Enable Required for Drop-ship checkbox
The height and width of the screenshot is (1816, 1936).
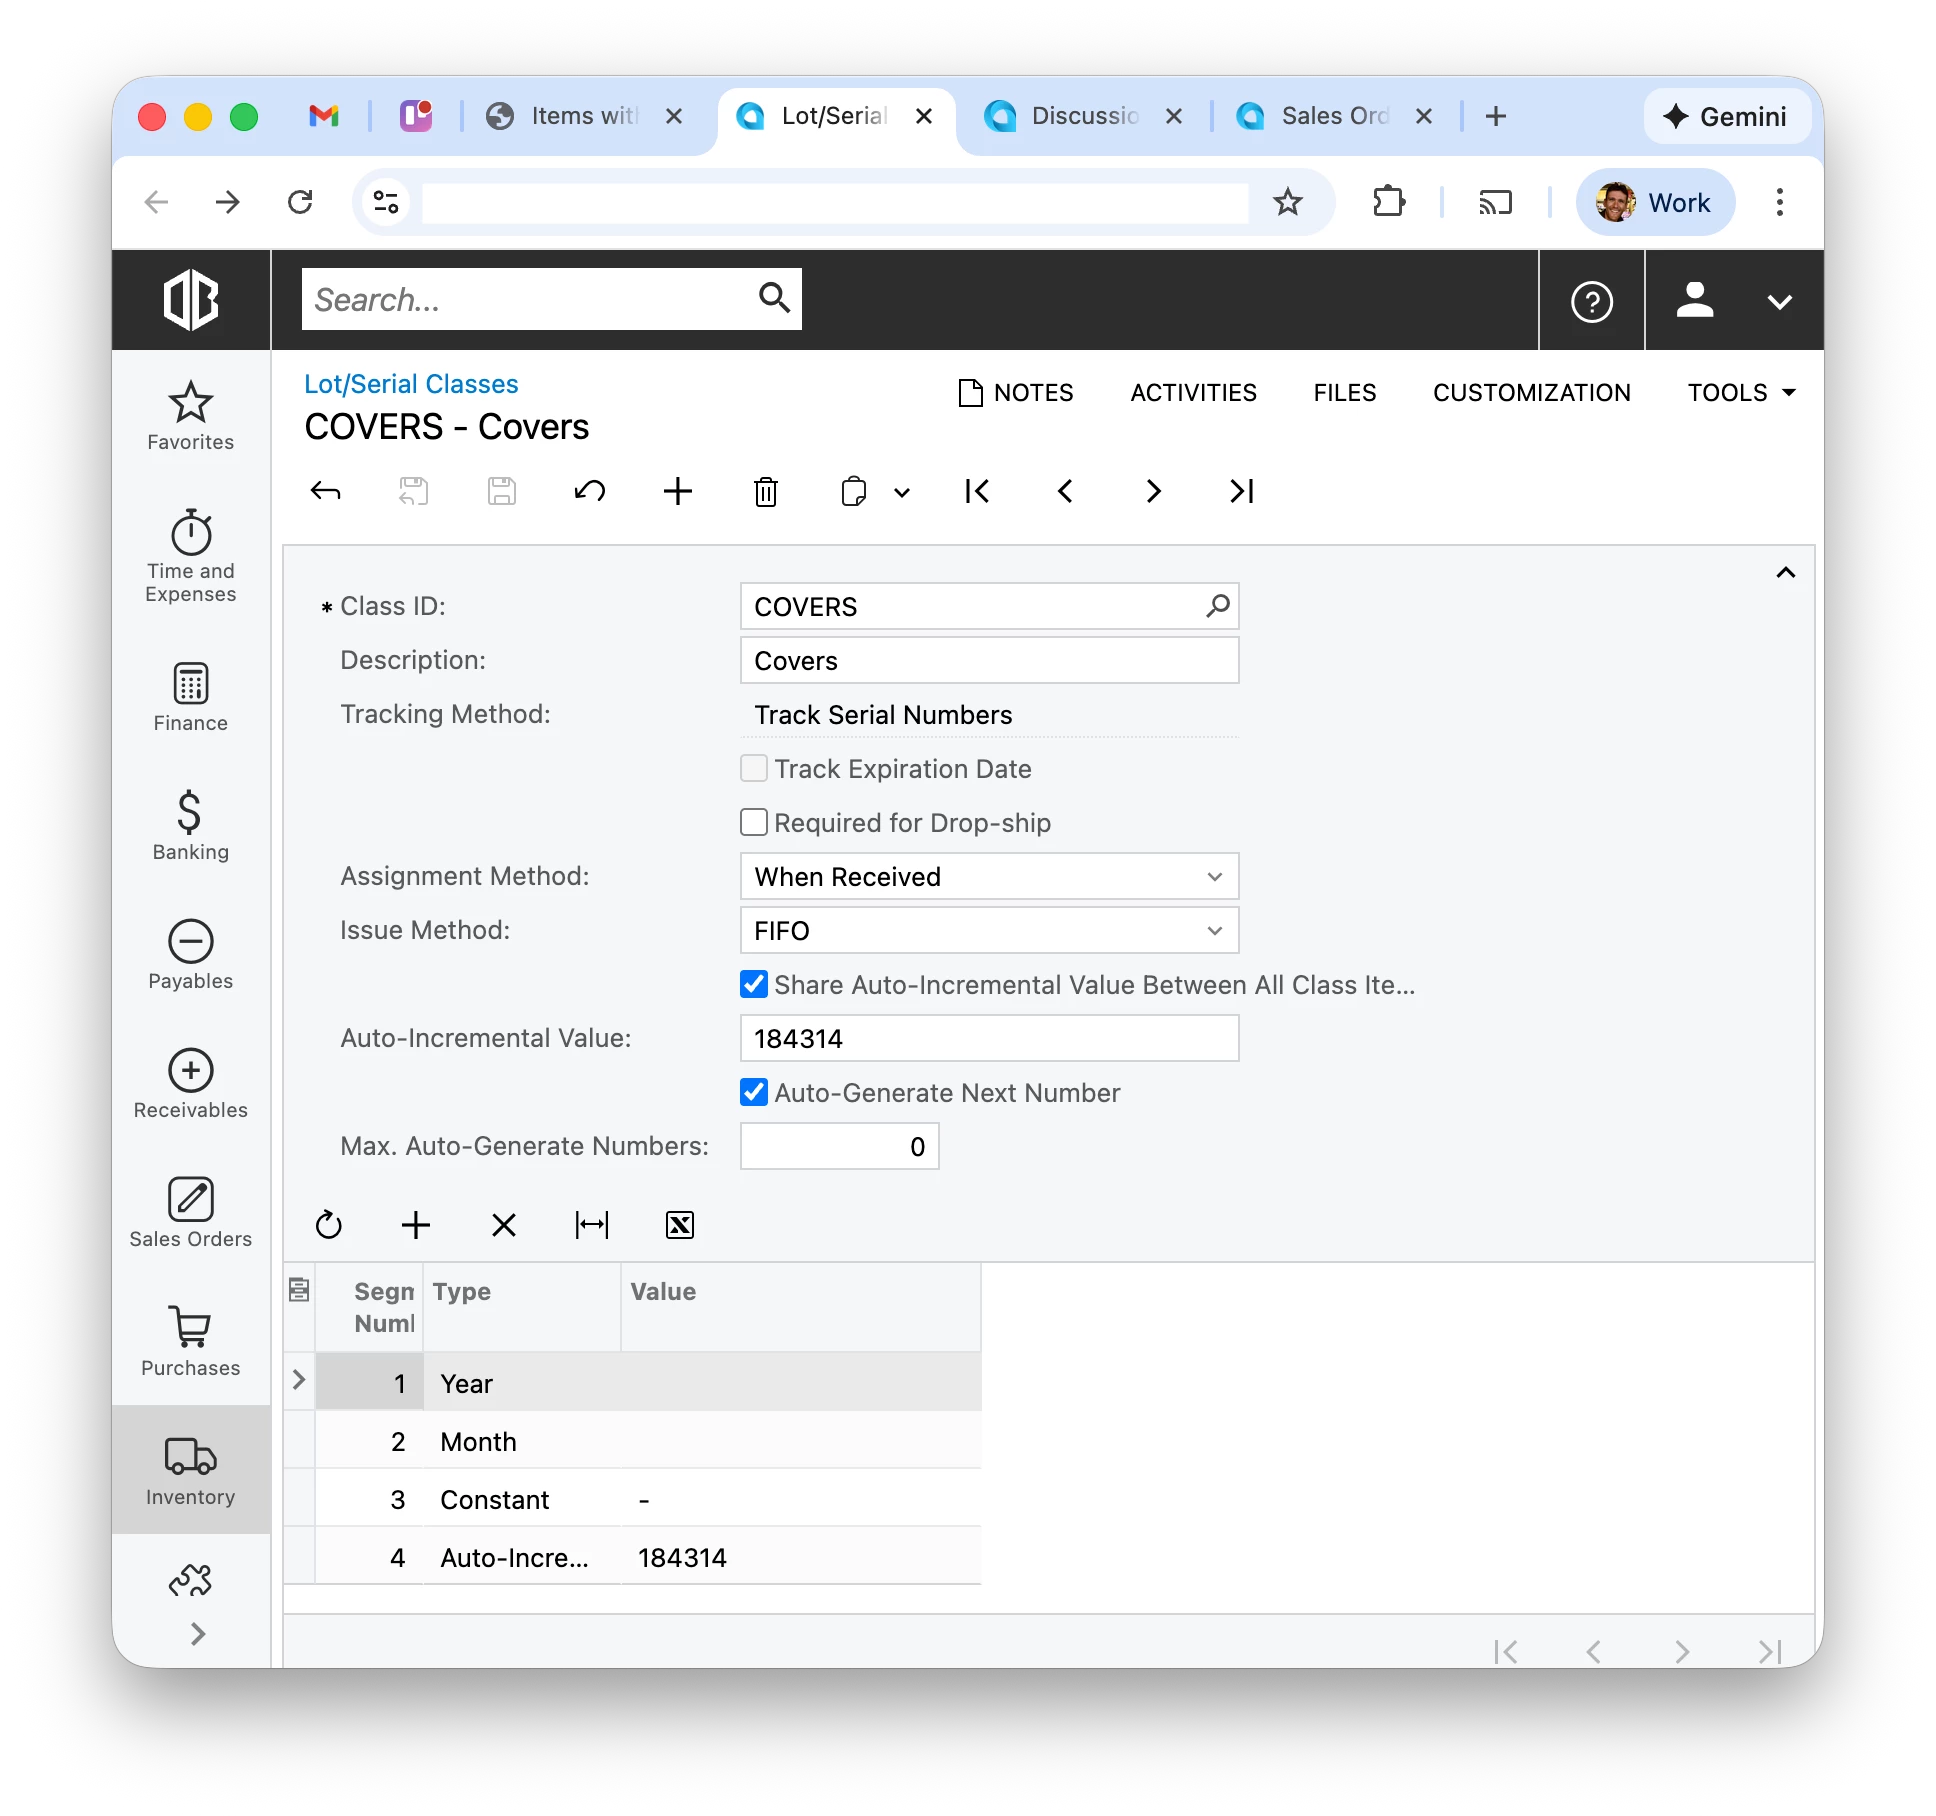(754, 822)
